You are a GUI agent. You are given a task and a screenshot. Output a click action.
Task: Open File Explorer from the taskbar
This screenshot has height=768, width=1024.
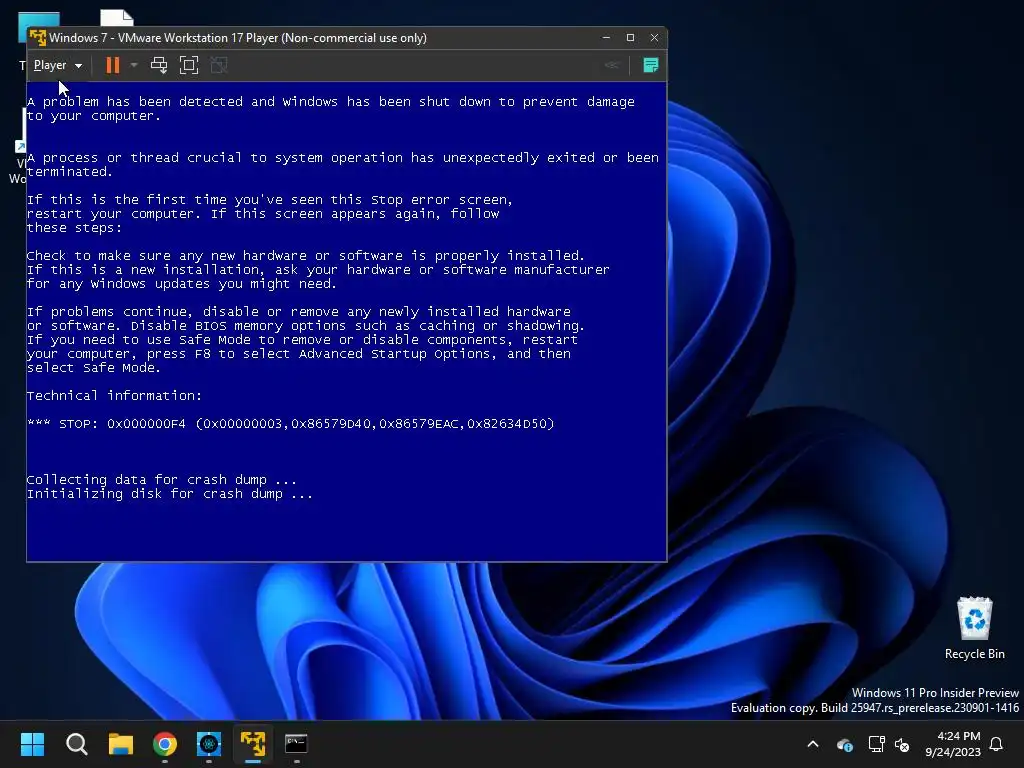coord(121,744)
